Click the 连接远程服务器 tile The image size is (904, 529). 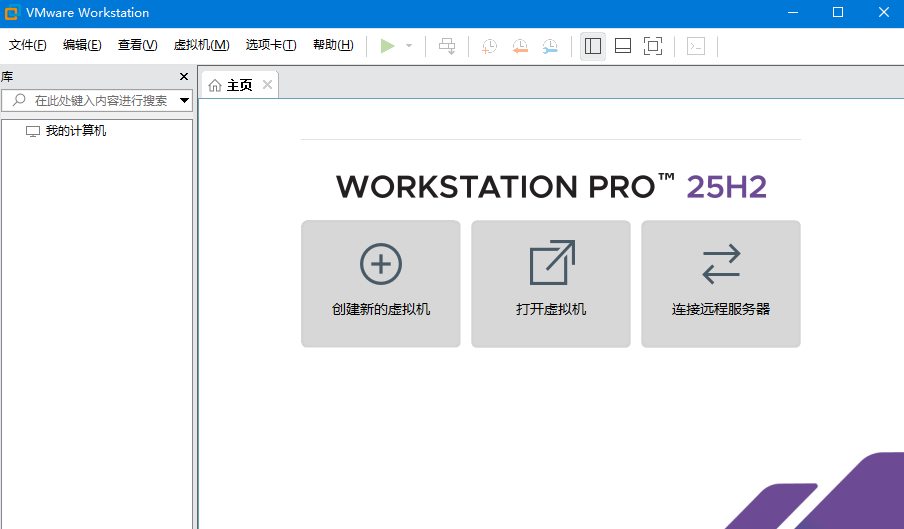(721, 284)
